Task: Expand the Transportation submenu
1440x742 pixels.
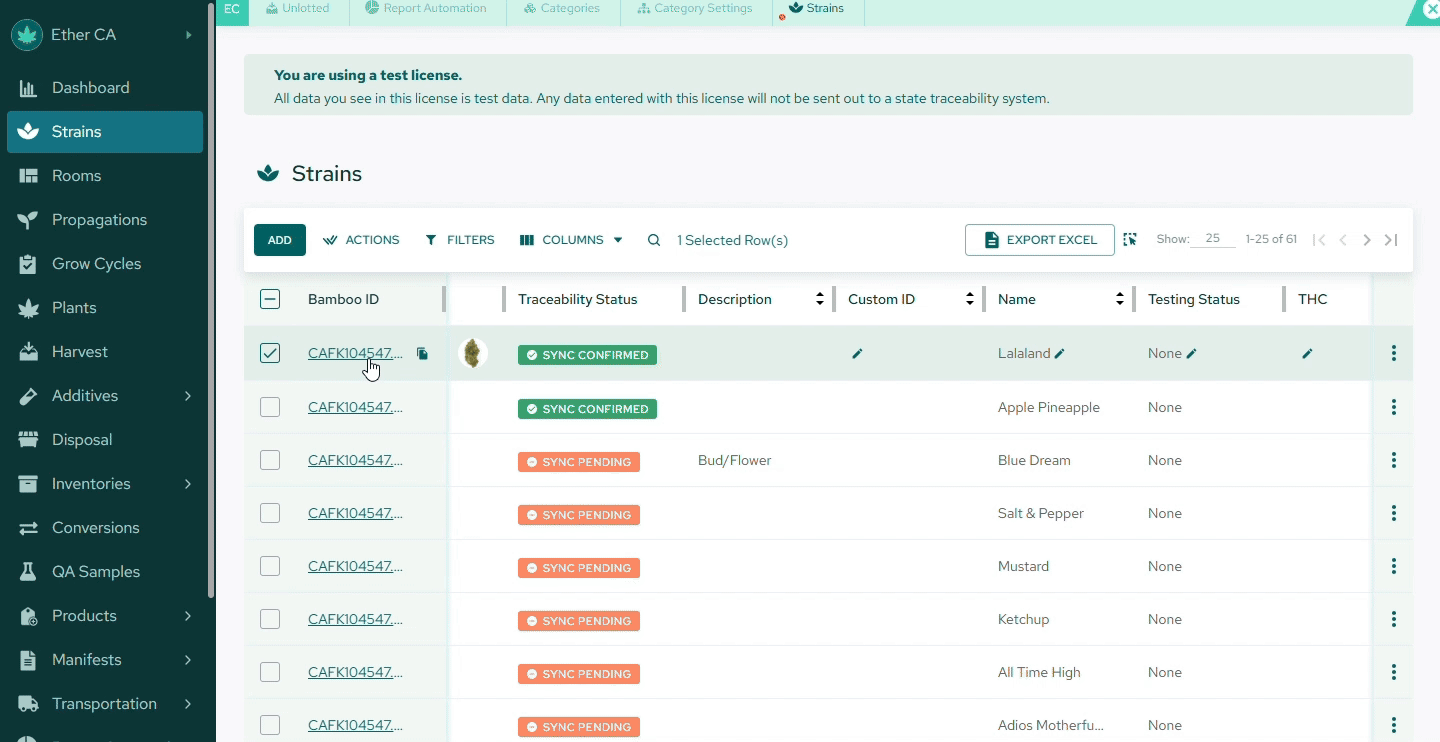Action: pos(188,704)
